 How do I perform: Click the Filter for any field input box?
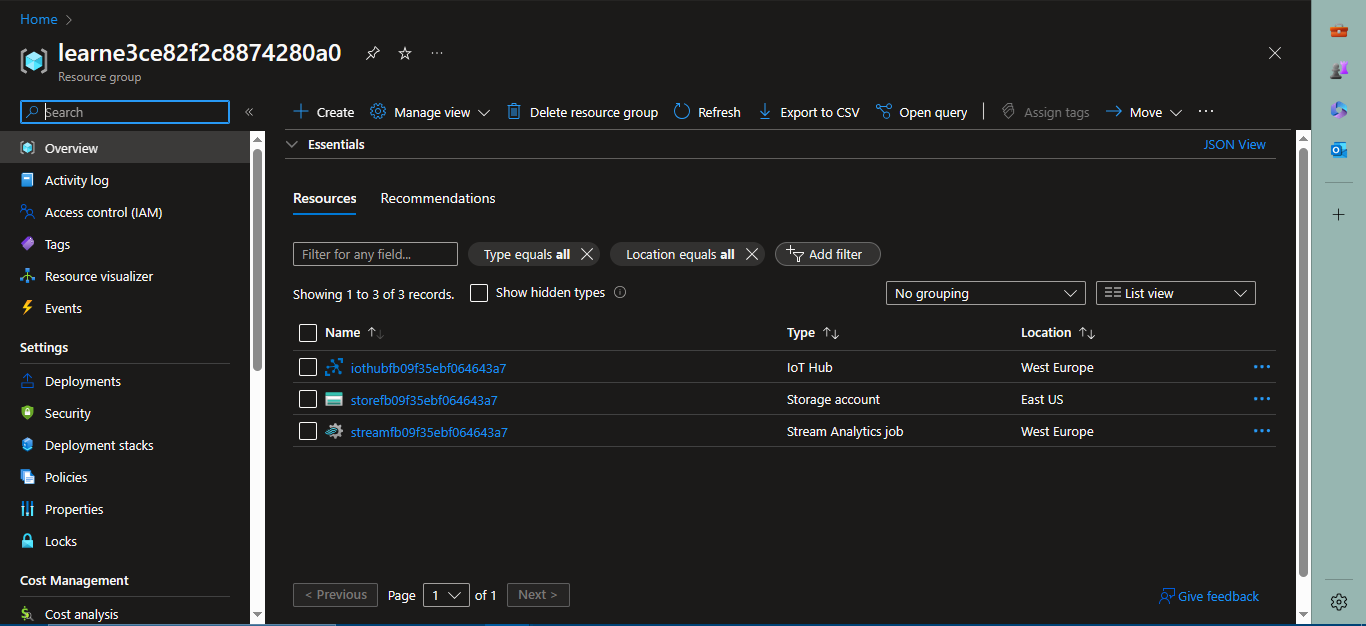pyautogui.click(x=375, y=253)
